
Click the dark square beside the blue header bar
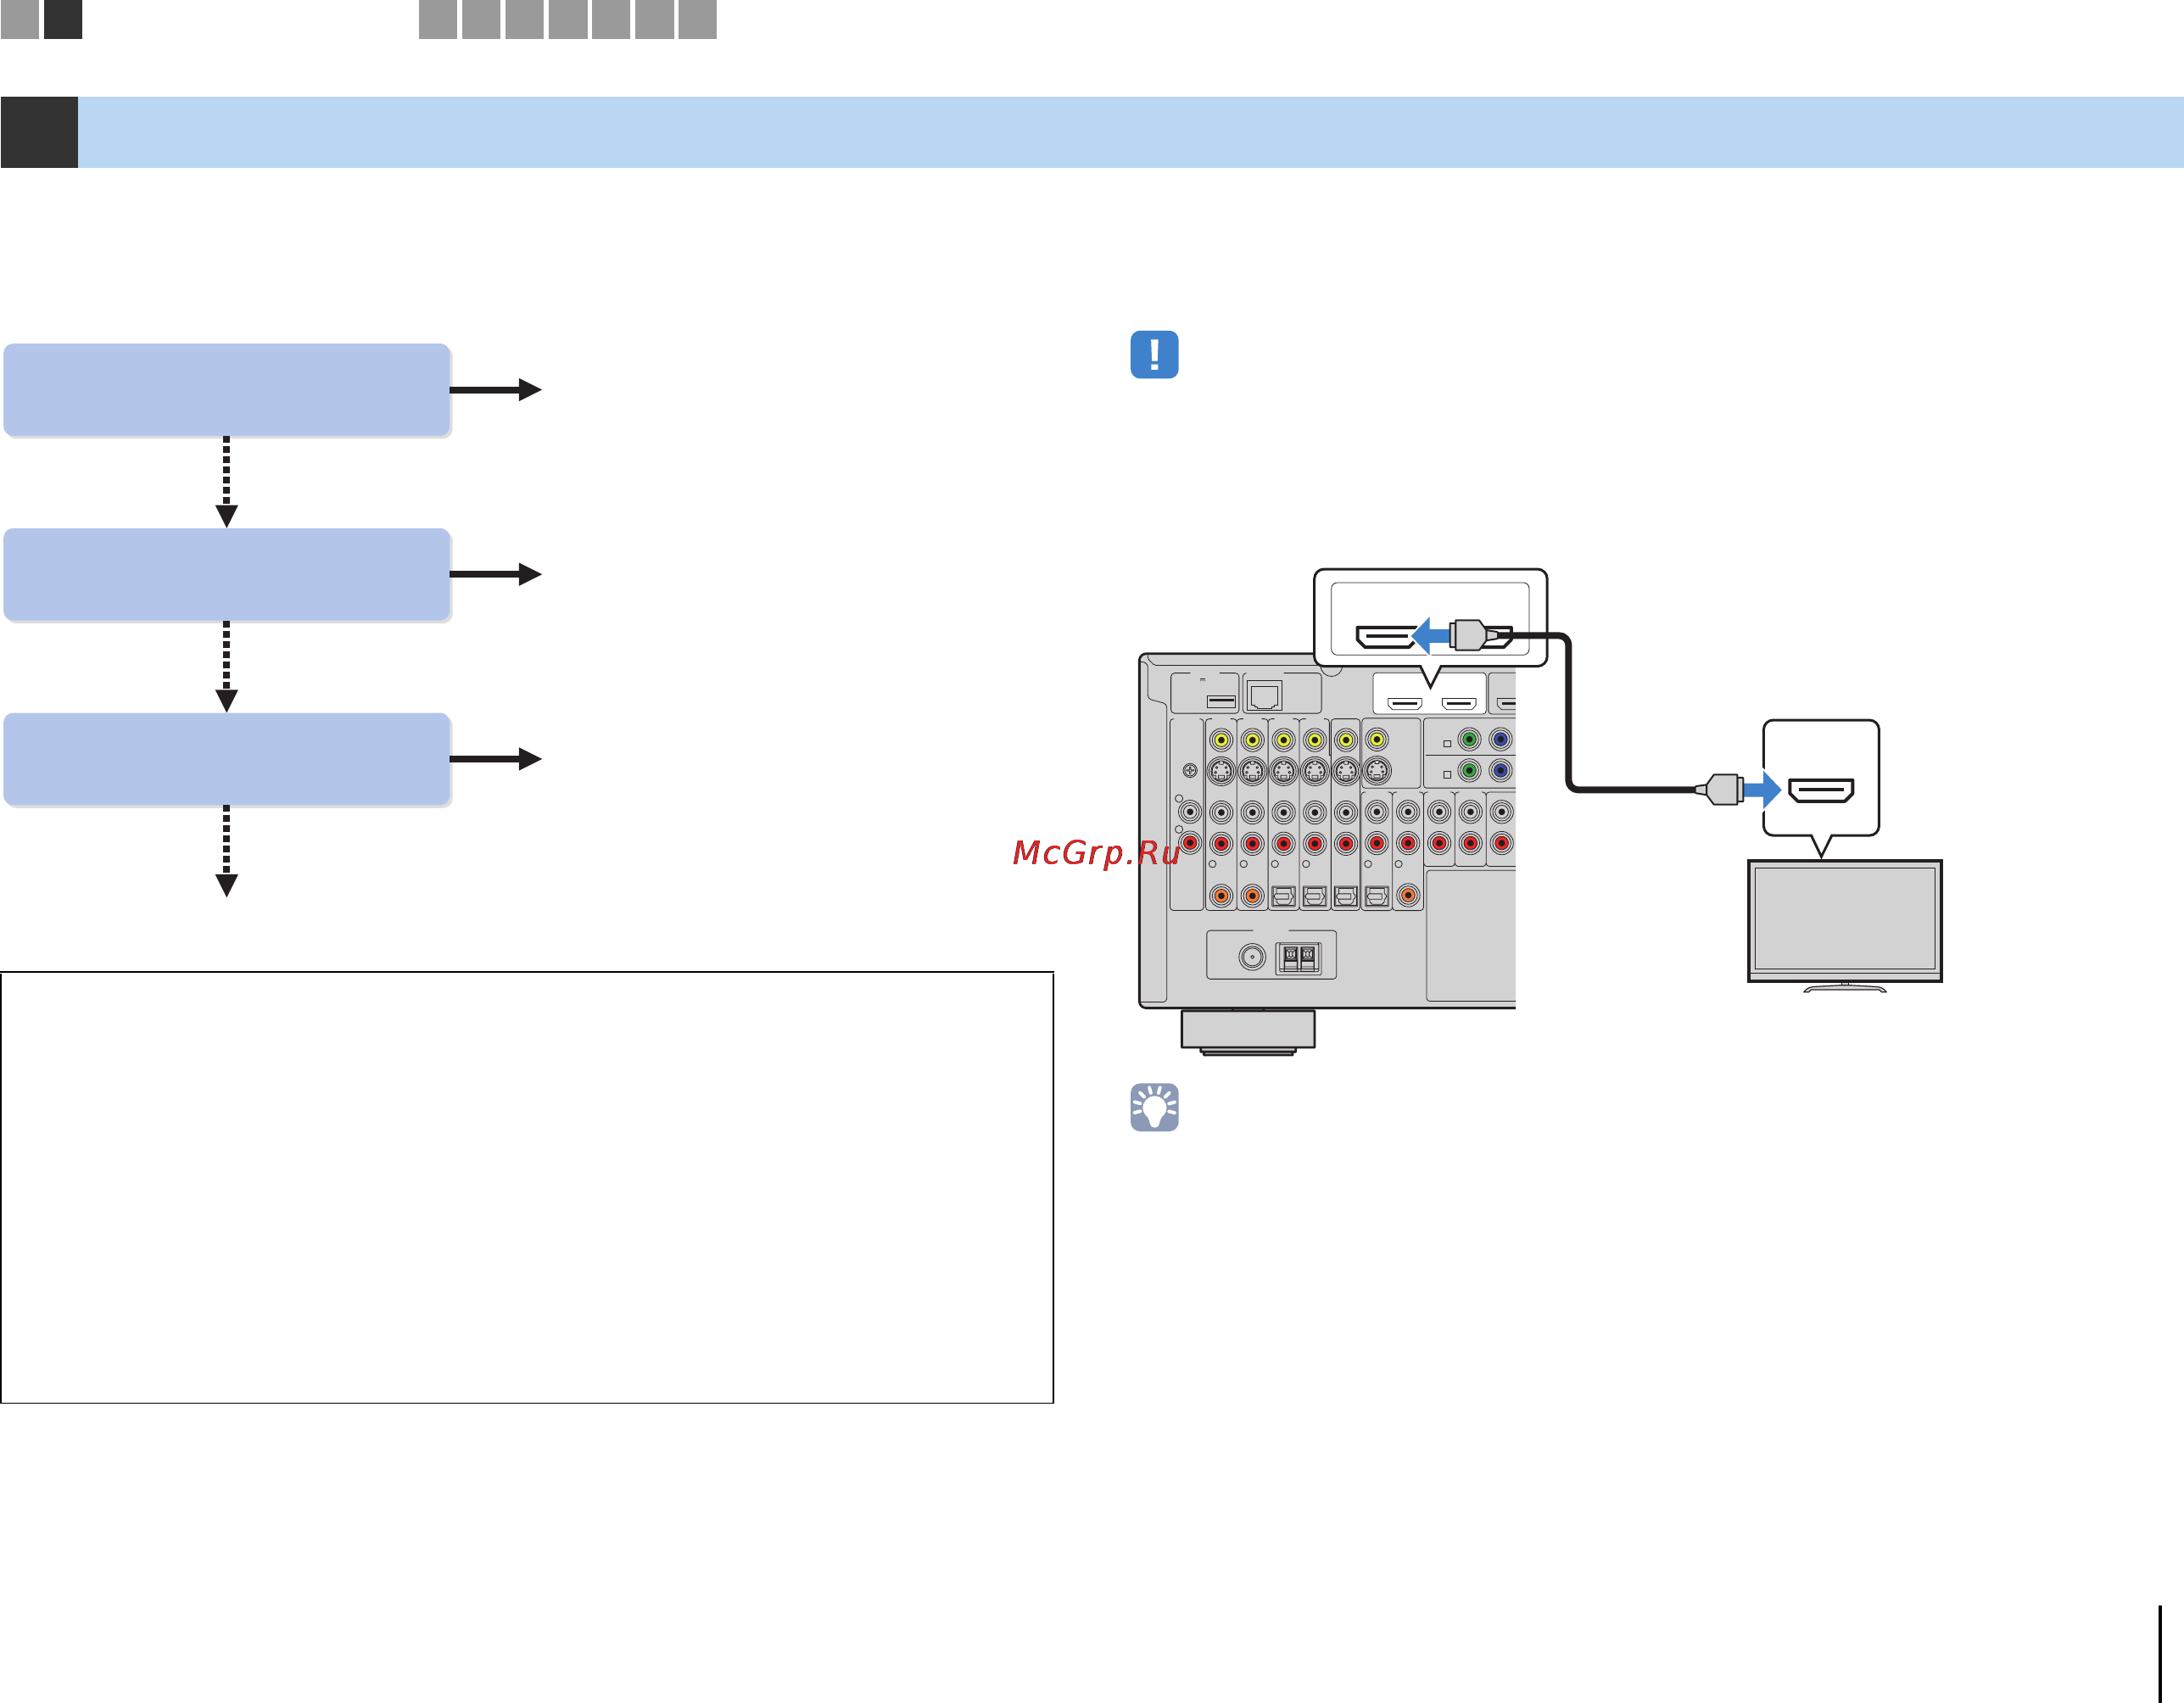tap(39, 132)
